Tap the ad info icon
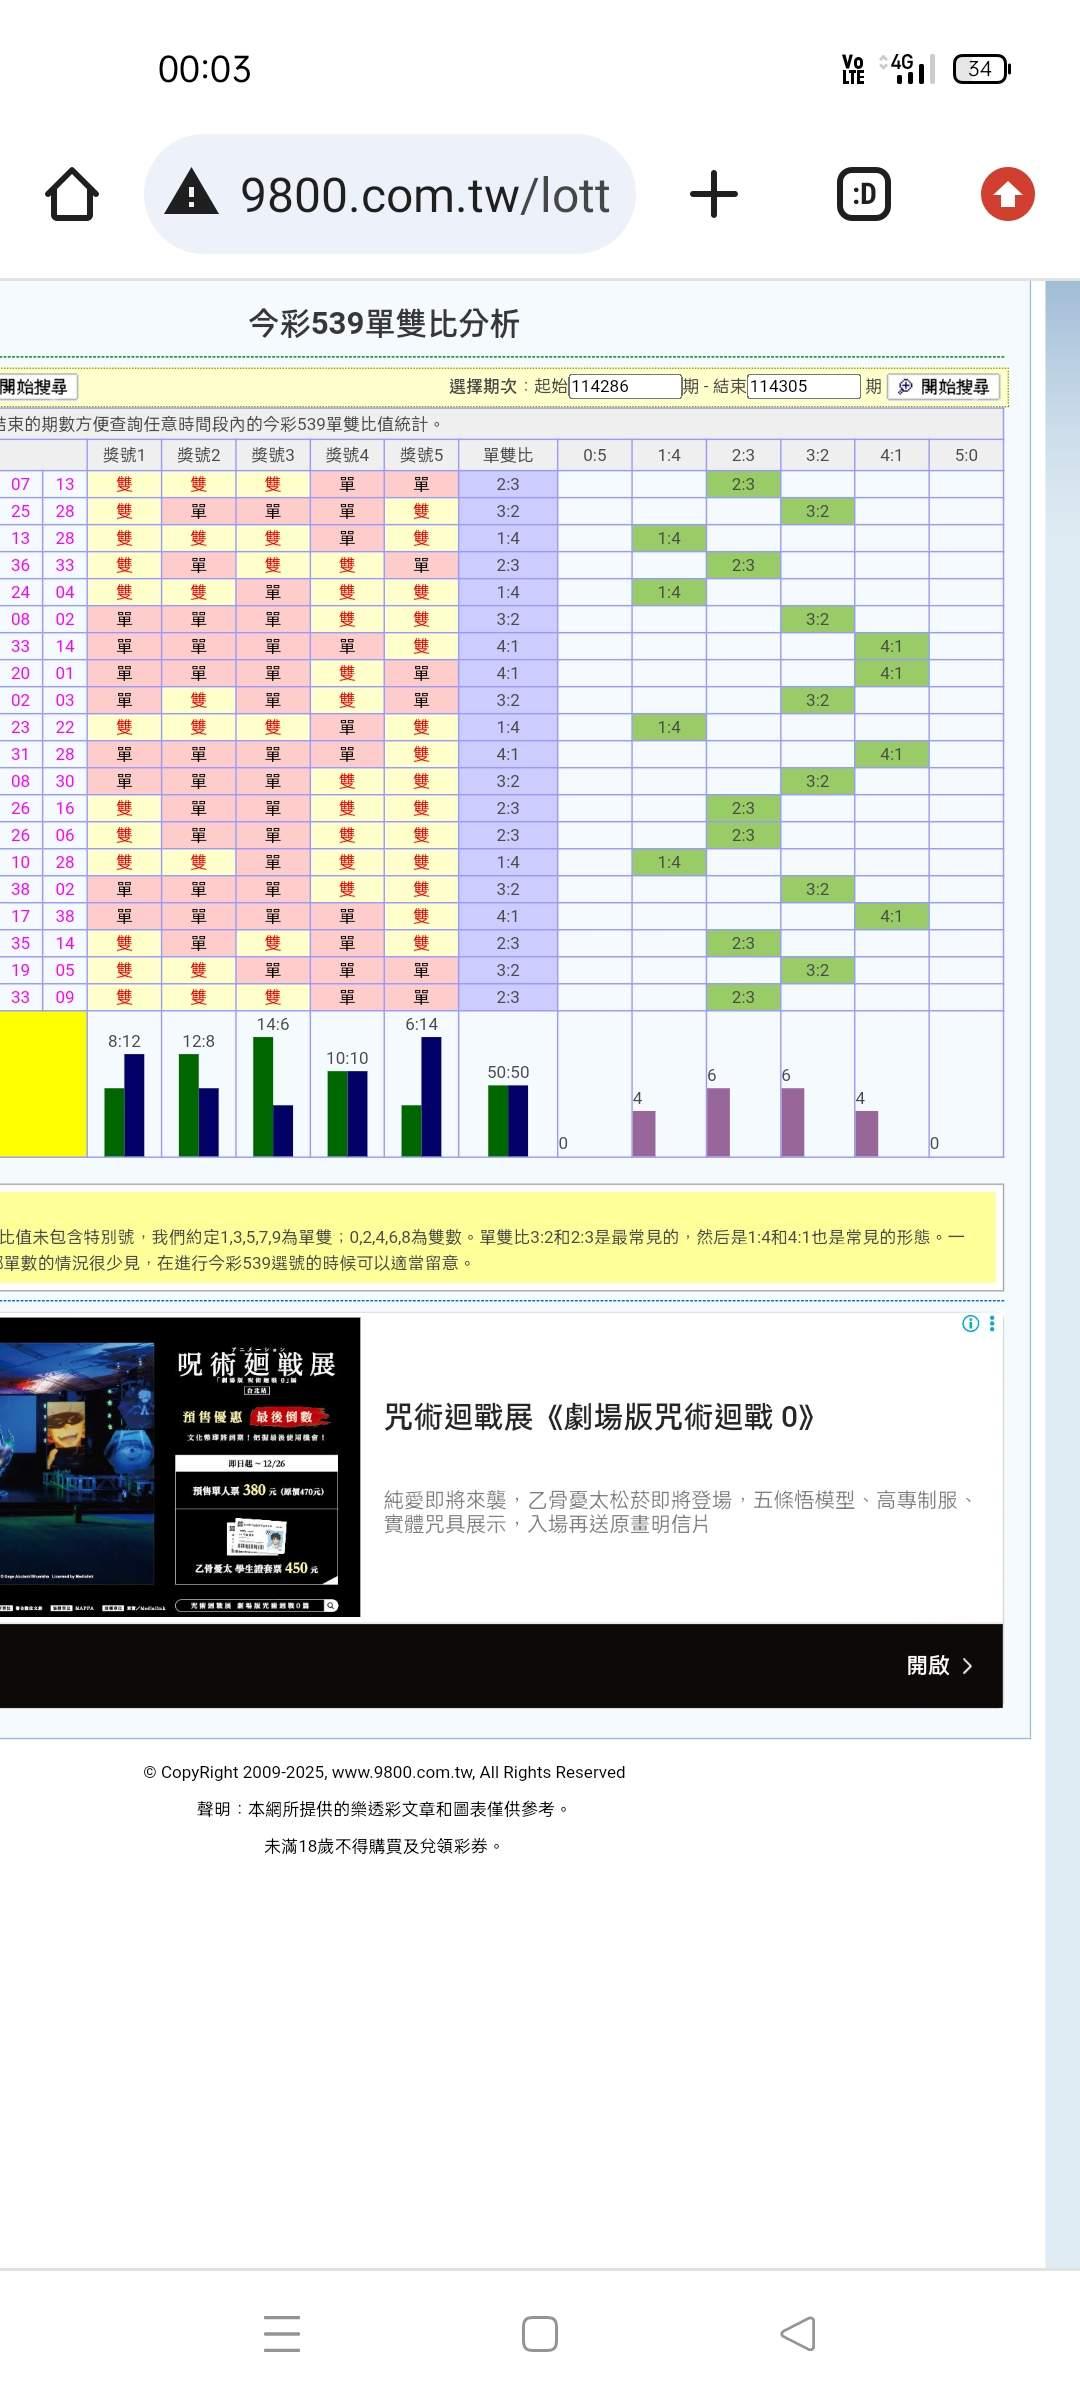 pos(970,1323)
